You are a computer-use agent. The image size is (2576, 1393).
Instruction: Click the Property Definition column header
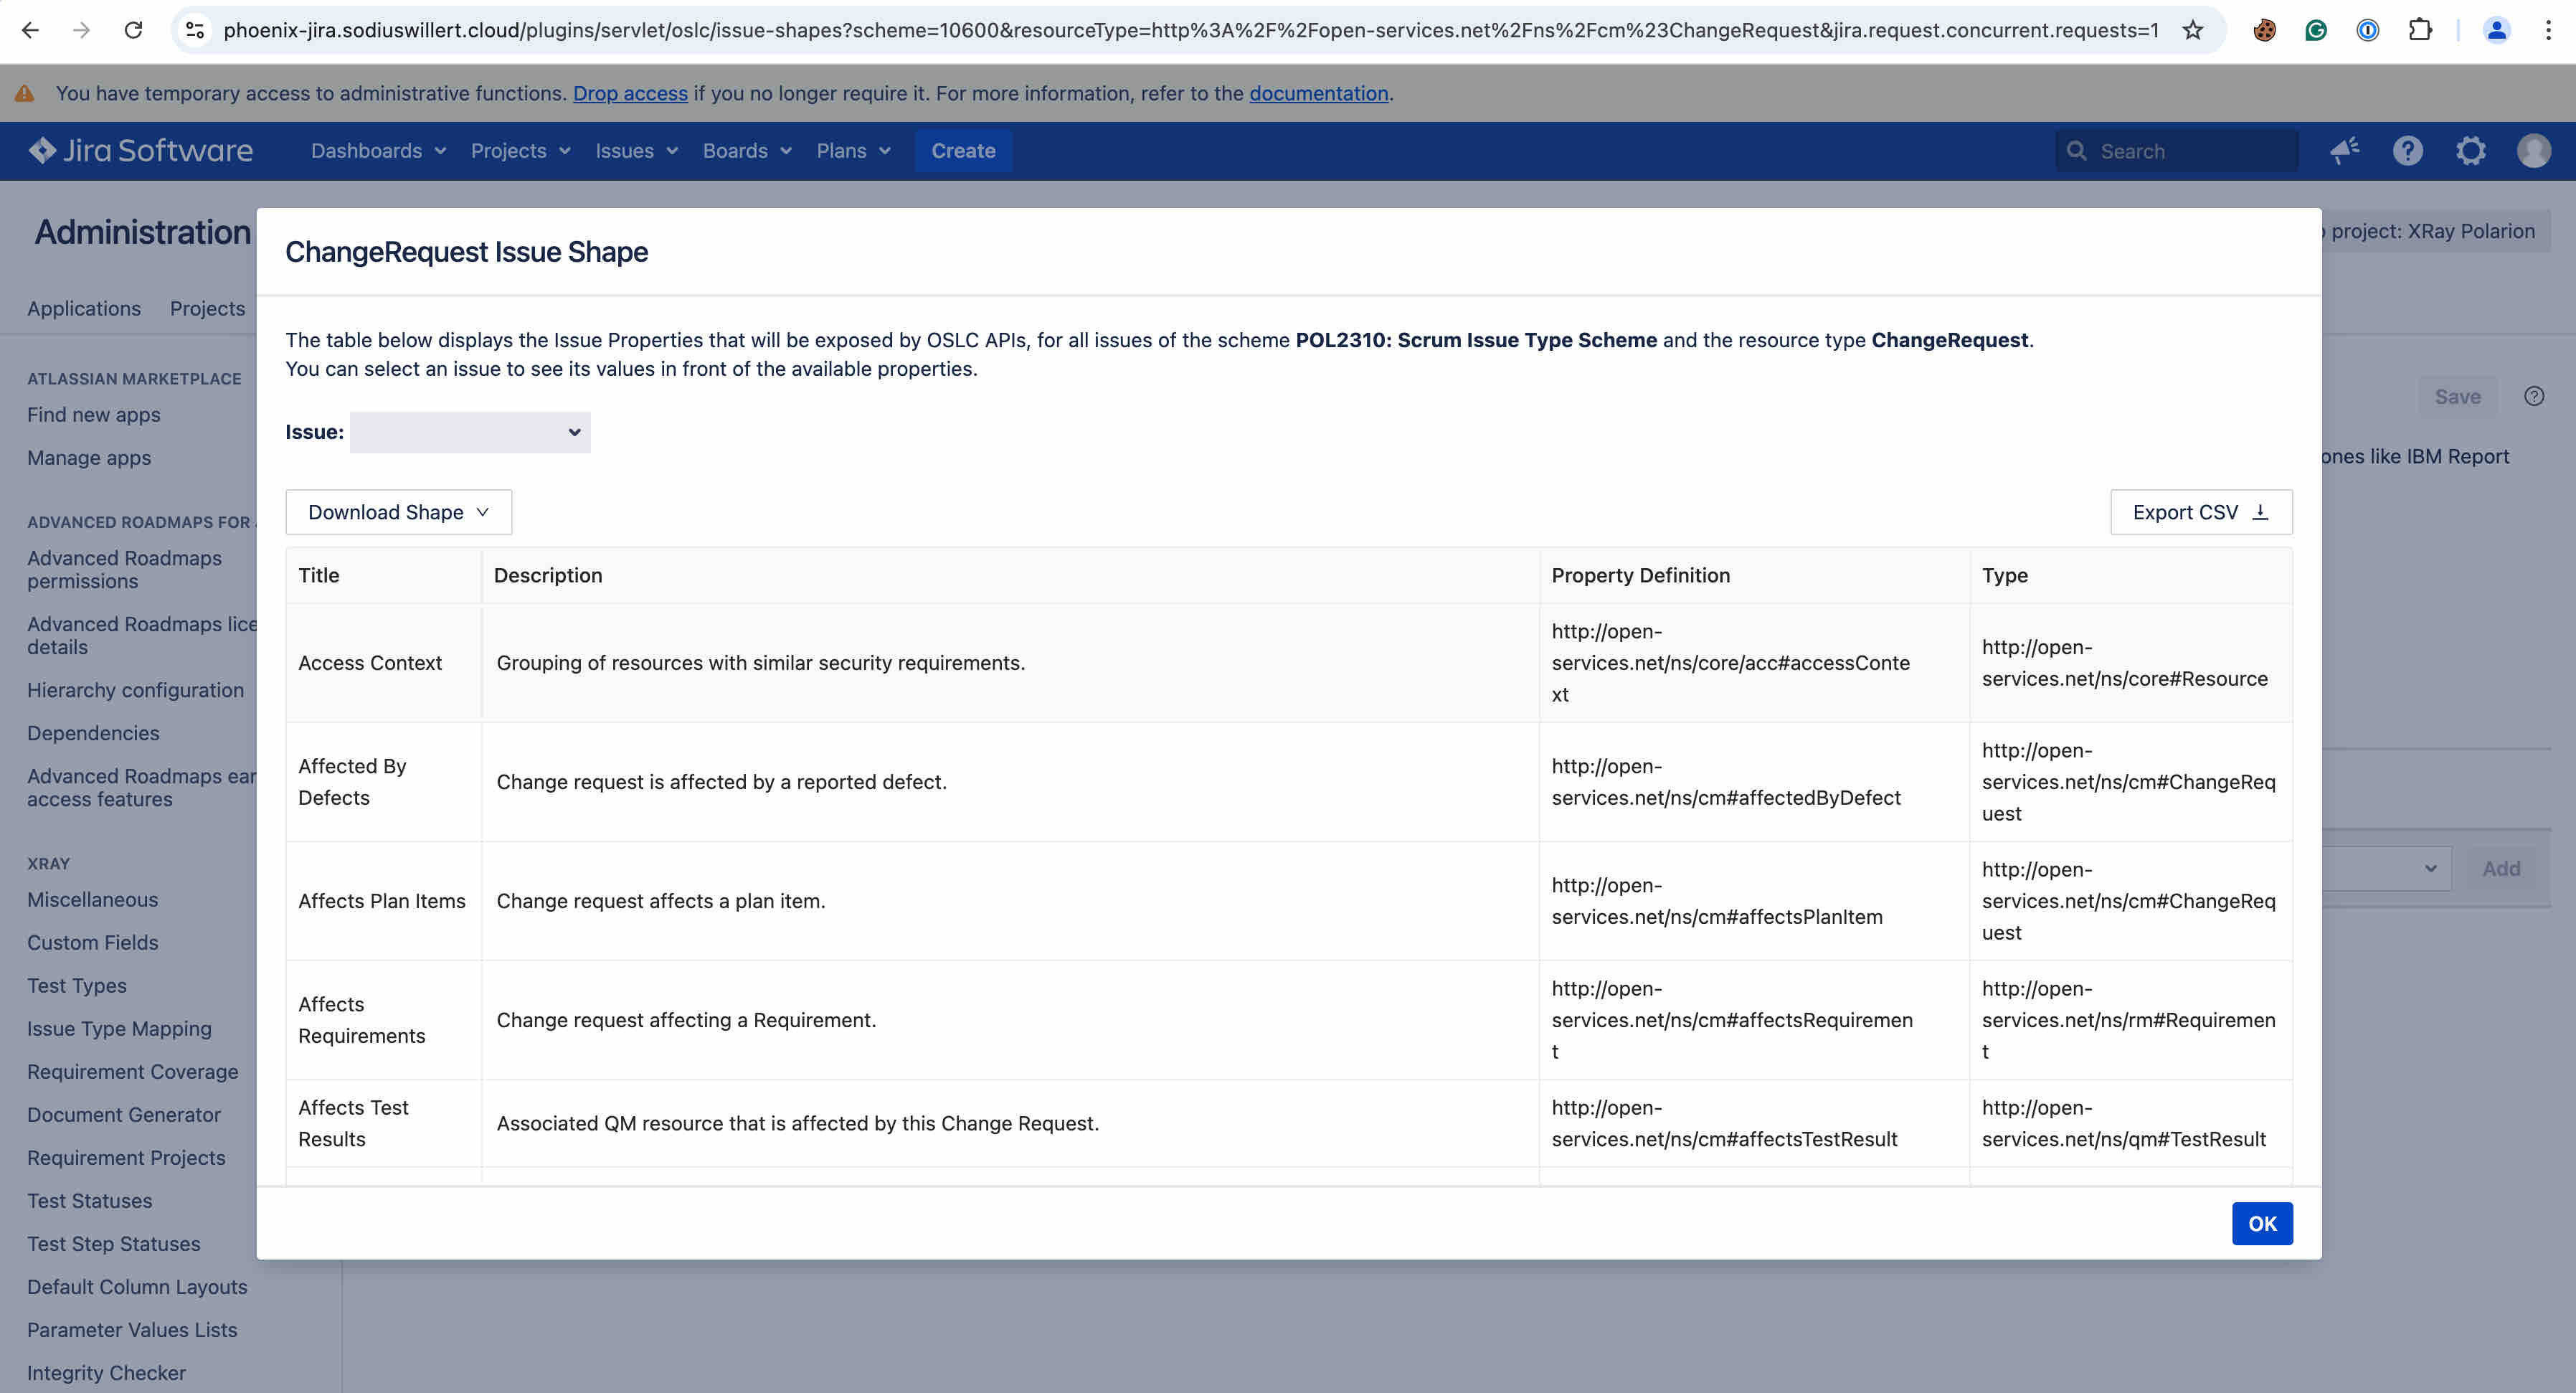[x=1754, y=575]
